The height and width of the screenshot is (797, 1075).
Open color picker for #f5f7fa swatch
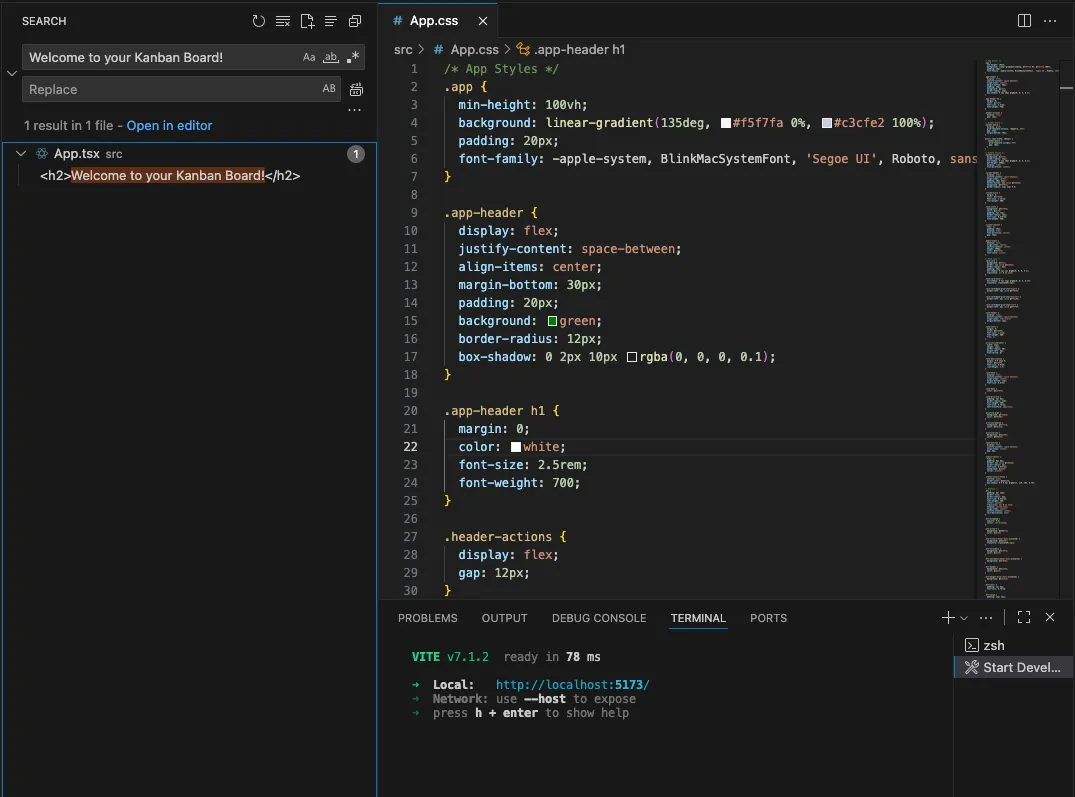pyautogui.click(x=725, y=123)
